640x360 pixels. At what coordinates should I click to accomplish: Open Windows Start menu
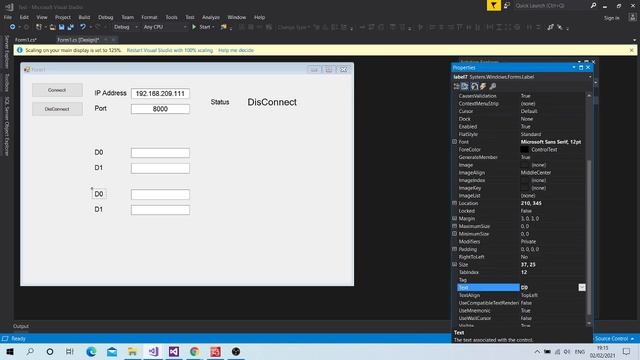point(10,351)
